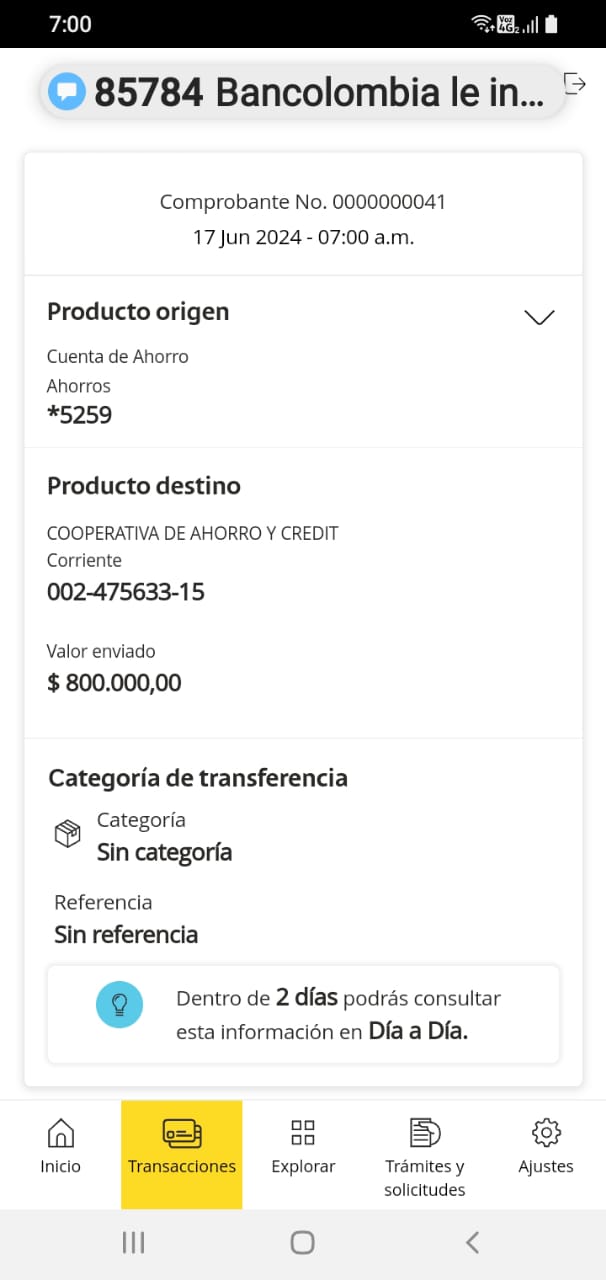Tap the Día a Día link
This screenshot has height=1280, width=606.
[x=418, y=1031]
